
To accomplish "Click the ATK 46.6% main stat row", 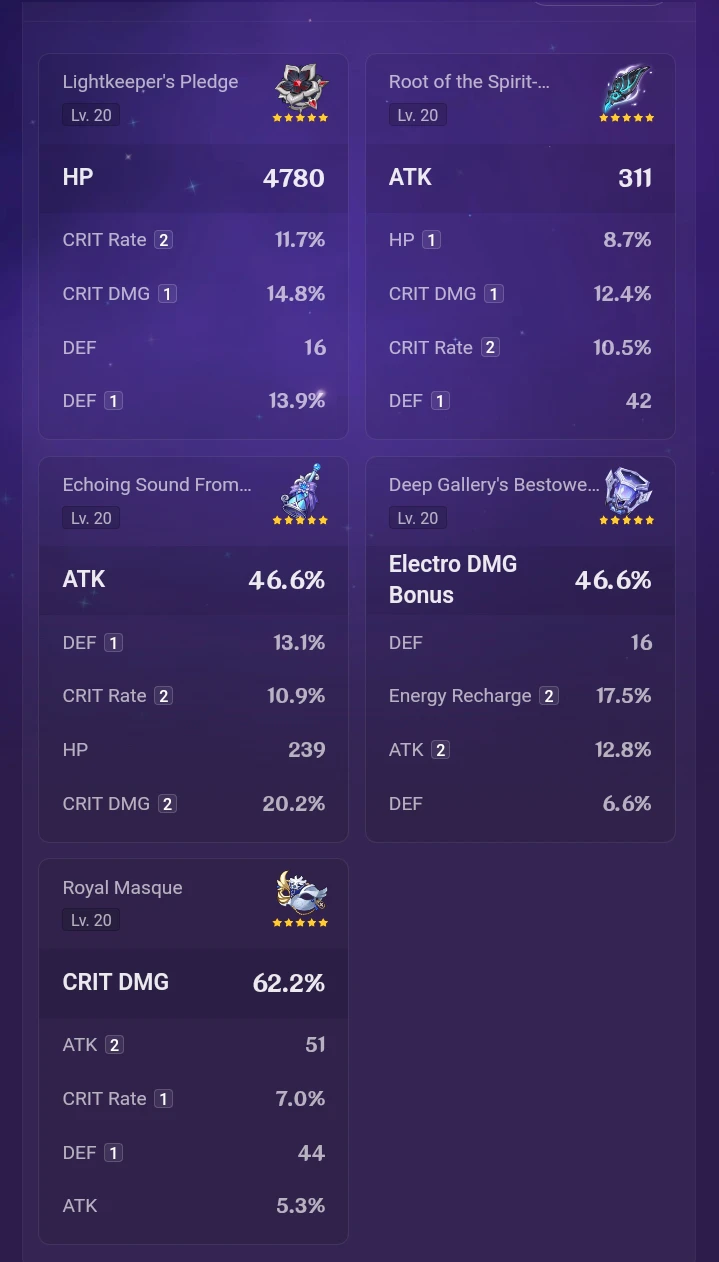I will pyautogui.click(x=193, y=580).
